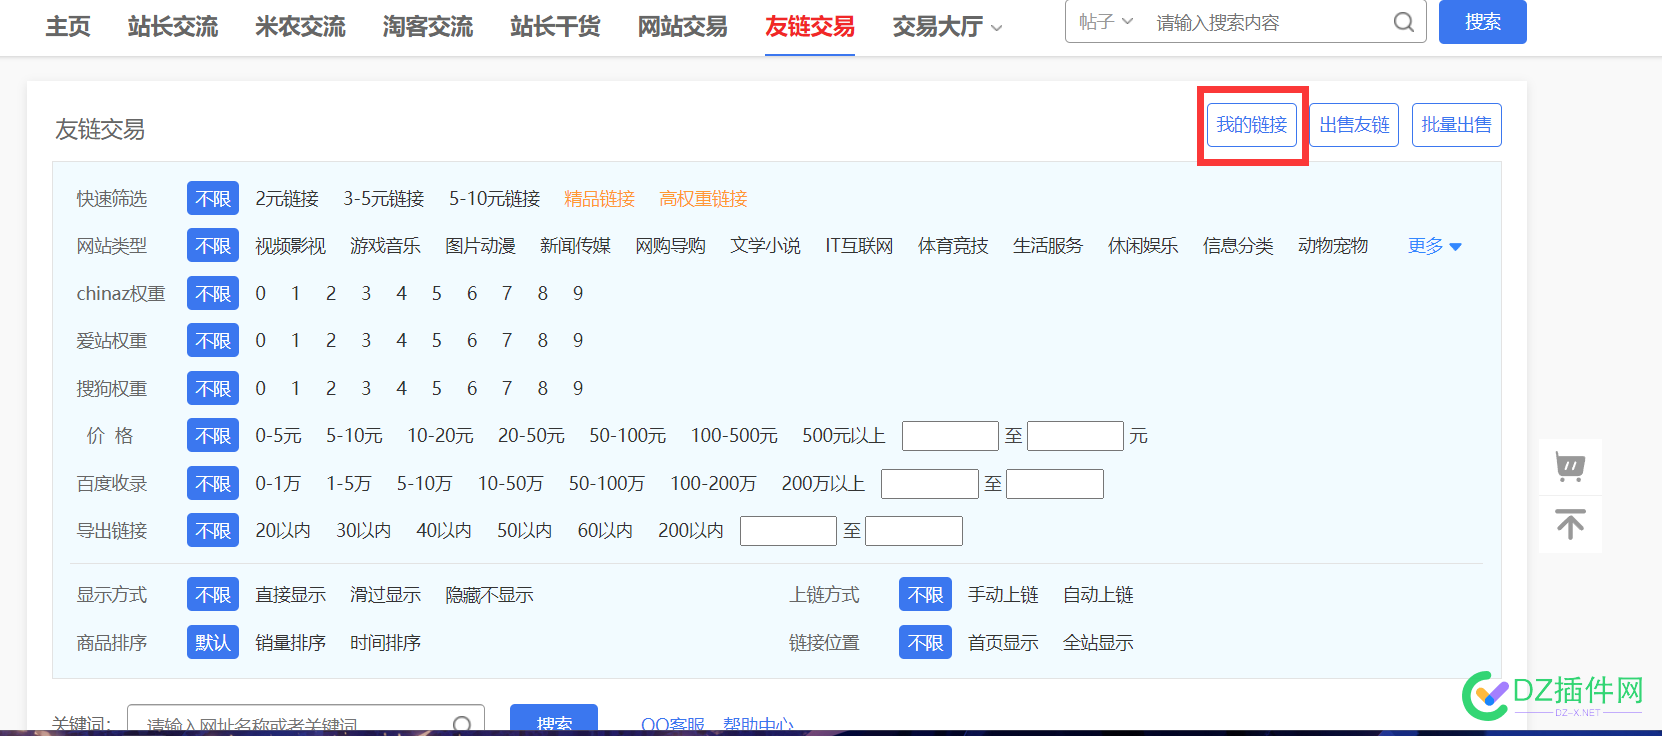Choose 自动上链 link method

1098,595
